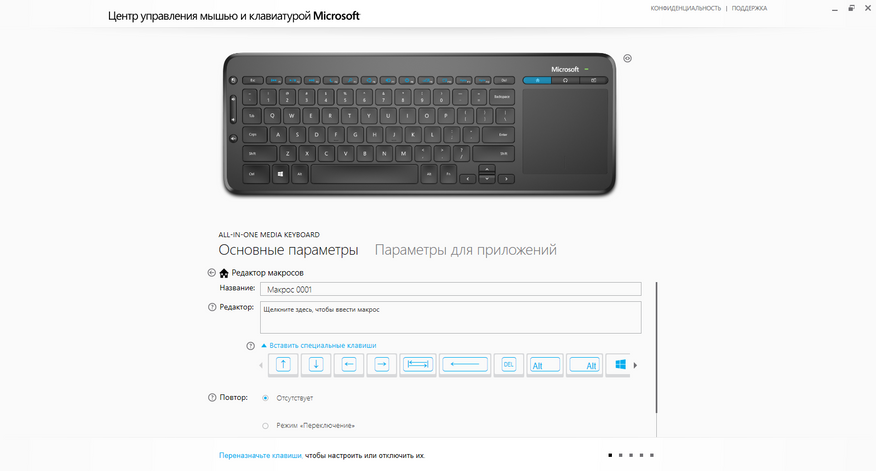Go back using the arrow beside Редактор макросов
The height and width of the screenshot is (471, 876).
(211, 273)
